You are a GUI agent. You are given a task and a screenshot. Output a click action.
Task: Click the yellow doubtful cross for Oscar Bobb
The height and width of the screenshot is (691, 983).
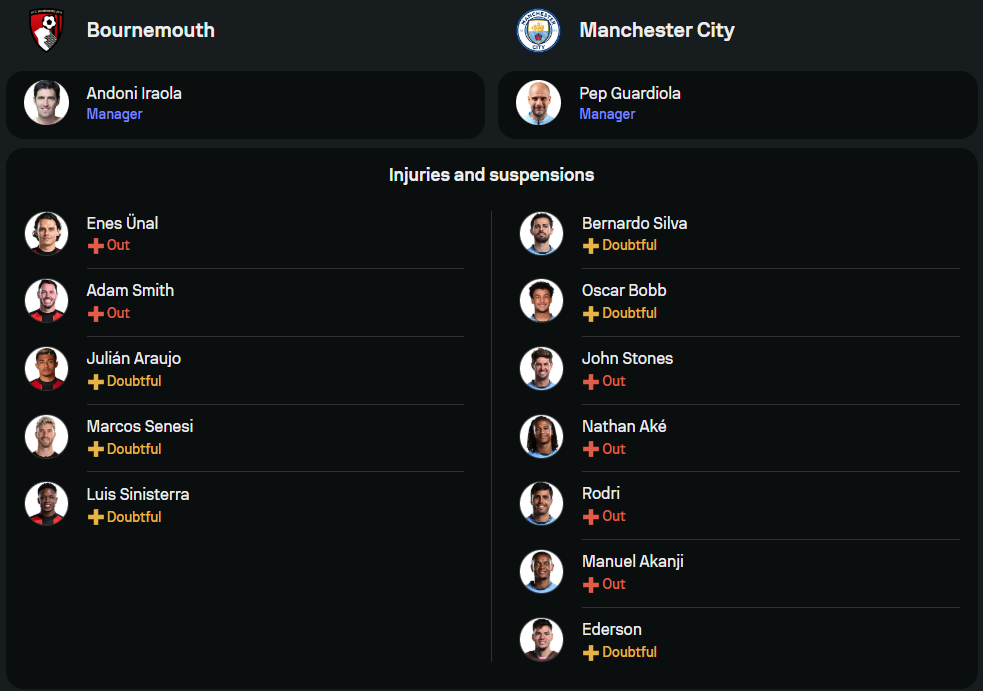pos(591,314)
